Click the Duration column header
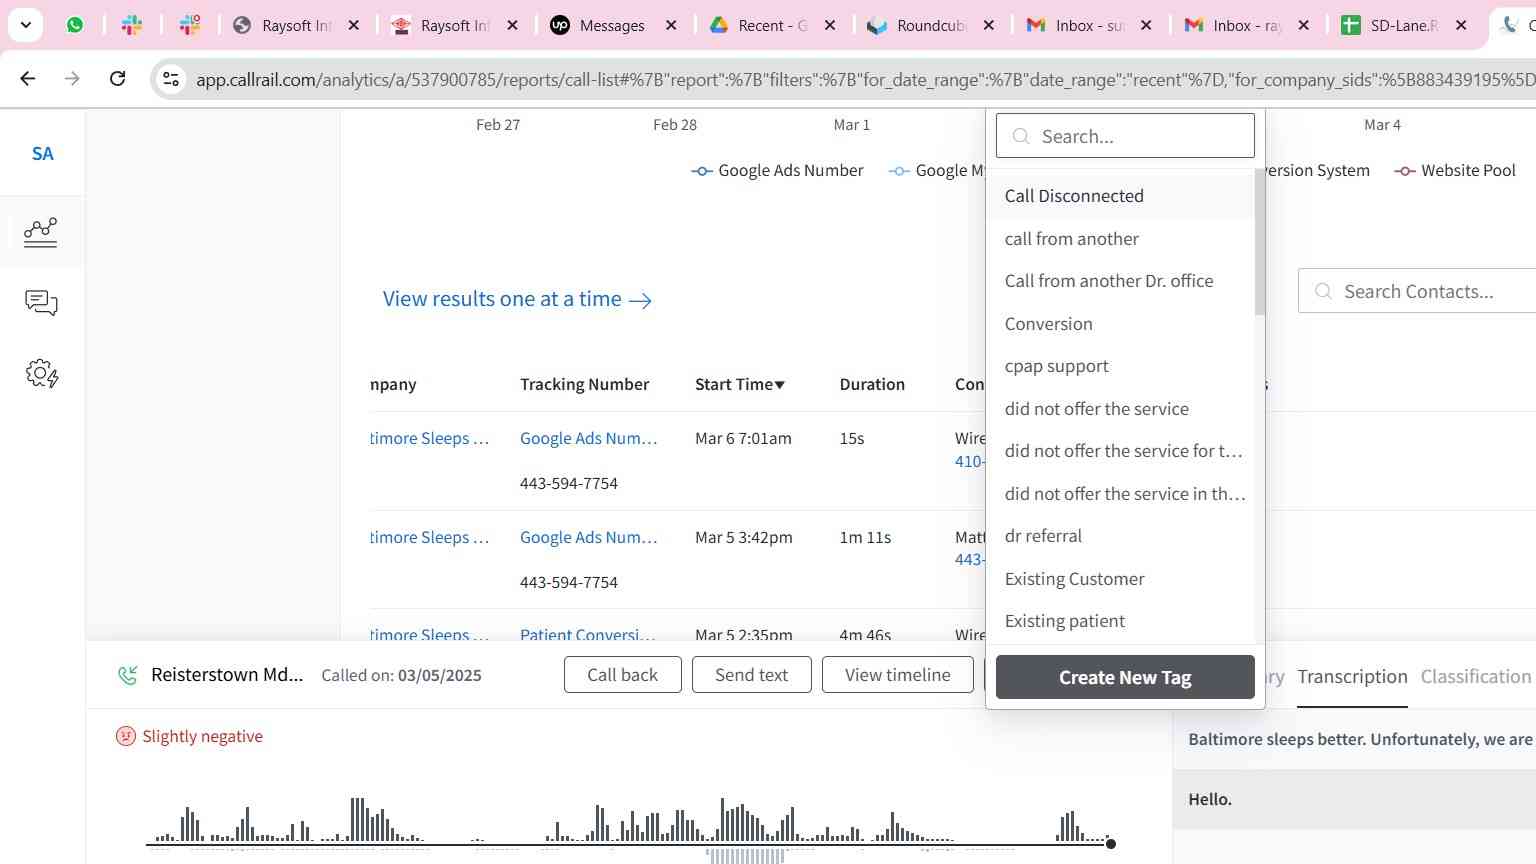The width and height of the screenshot is (1536, 864). 872,384
